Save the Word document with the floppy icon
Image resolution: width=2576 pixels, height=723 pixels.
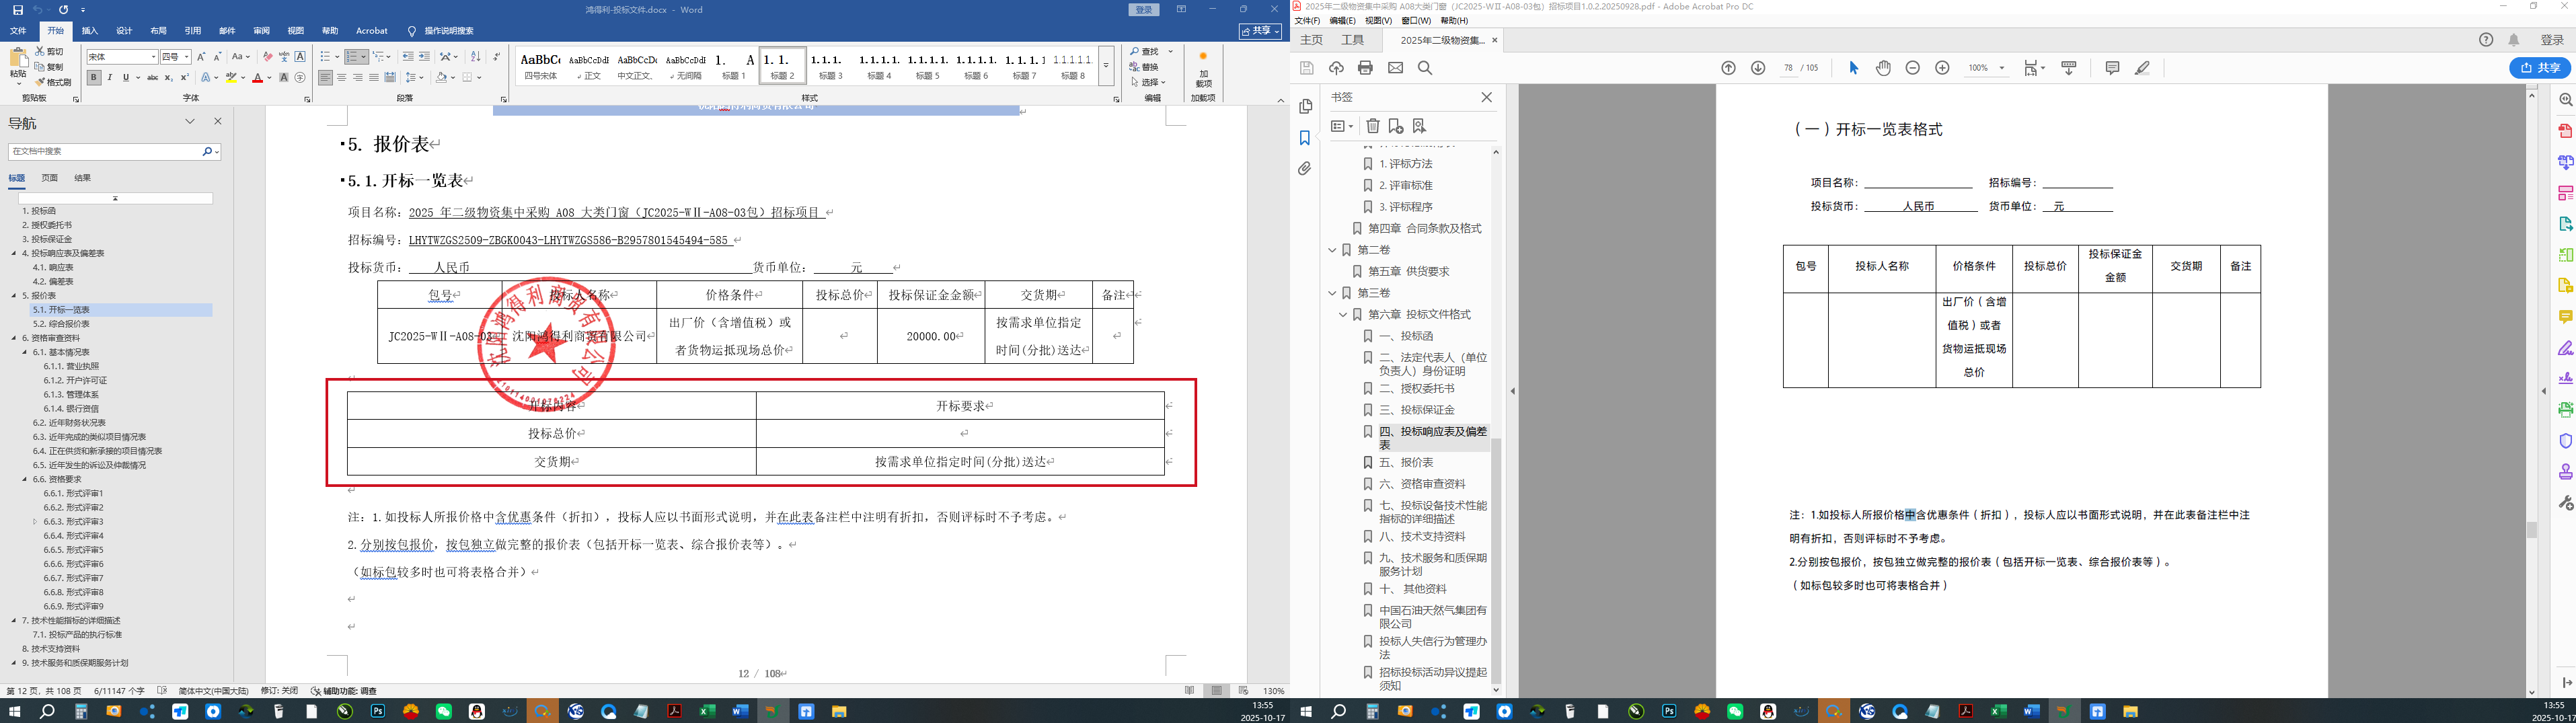coord(17,10)
